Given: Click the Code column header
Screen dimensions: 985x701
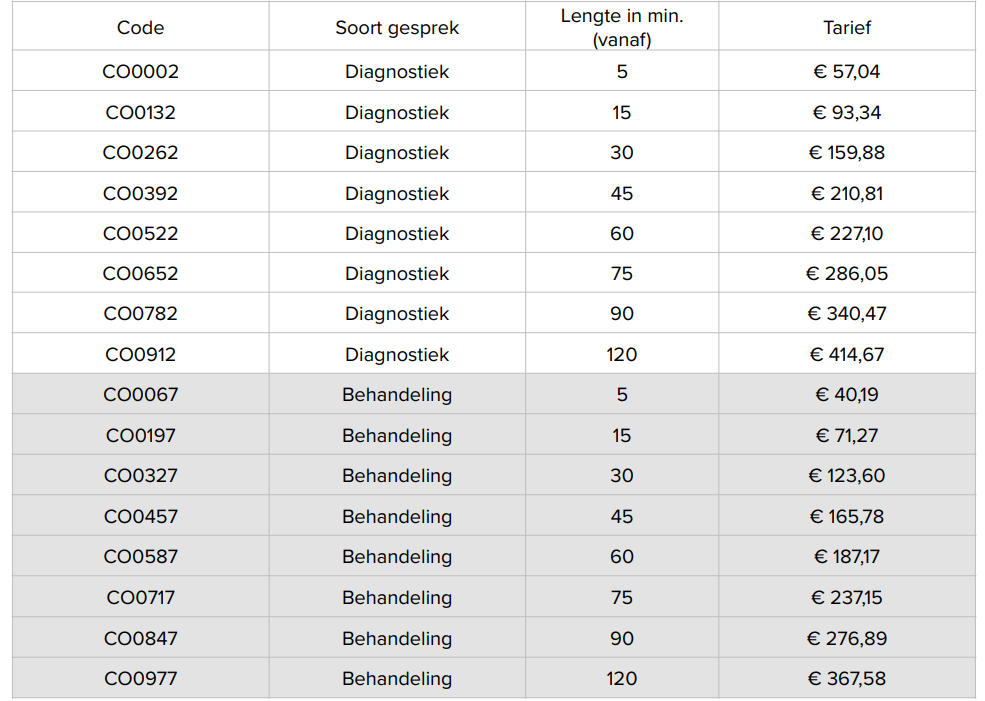Looking at the screenshot, I should click(140, 28).
